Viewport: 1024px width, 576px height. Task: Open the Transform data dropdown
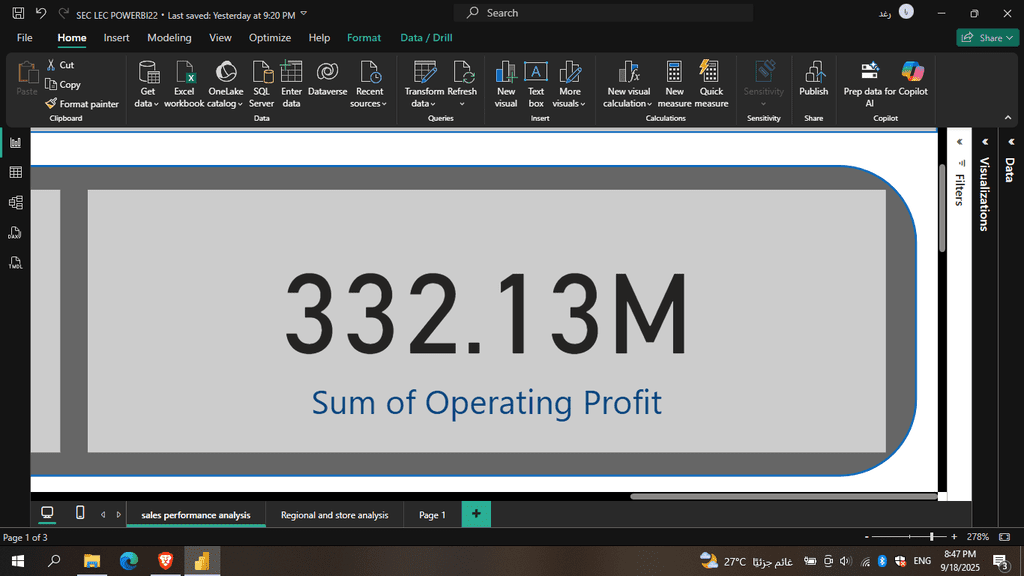point(424,97)
